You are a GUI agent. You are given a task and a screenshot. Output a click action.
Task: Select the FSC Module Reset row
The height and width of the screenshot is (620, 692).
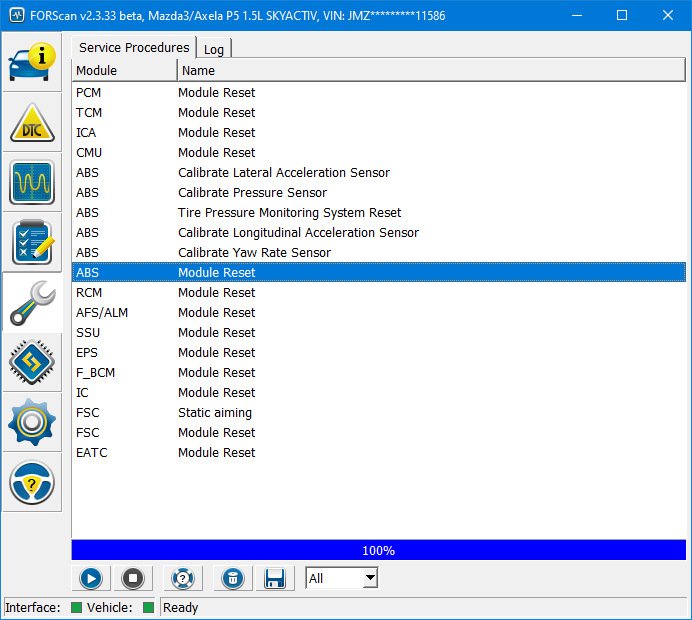click(379, 432)
